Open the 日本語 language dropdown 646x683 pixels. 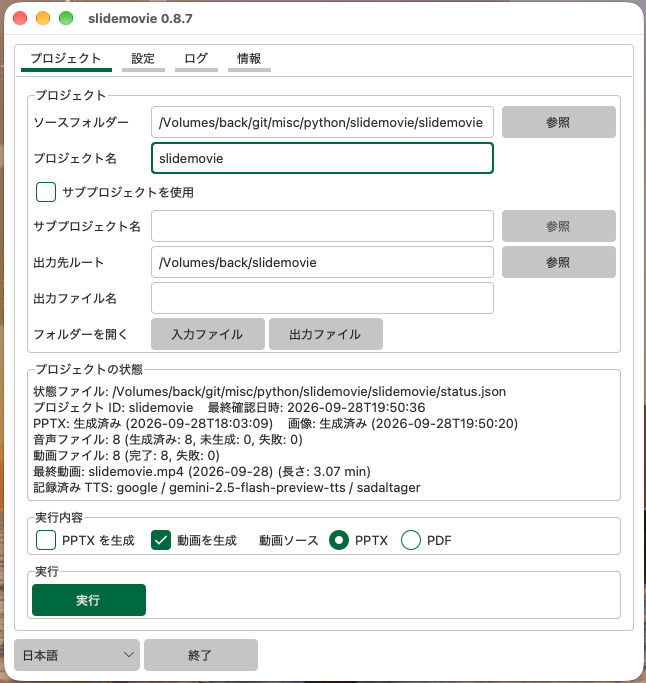click(x=77, y=655)
